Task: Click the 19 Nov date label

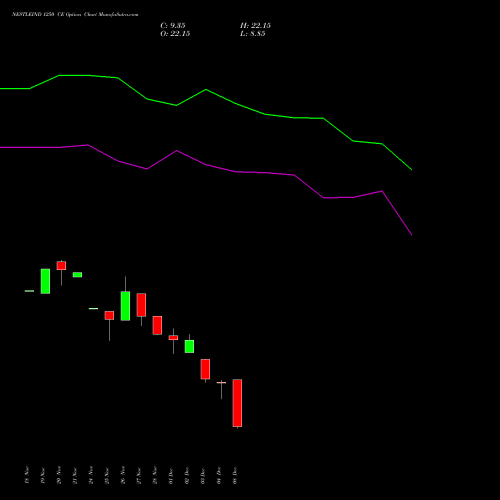Action: tap(43, 475)
